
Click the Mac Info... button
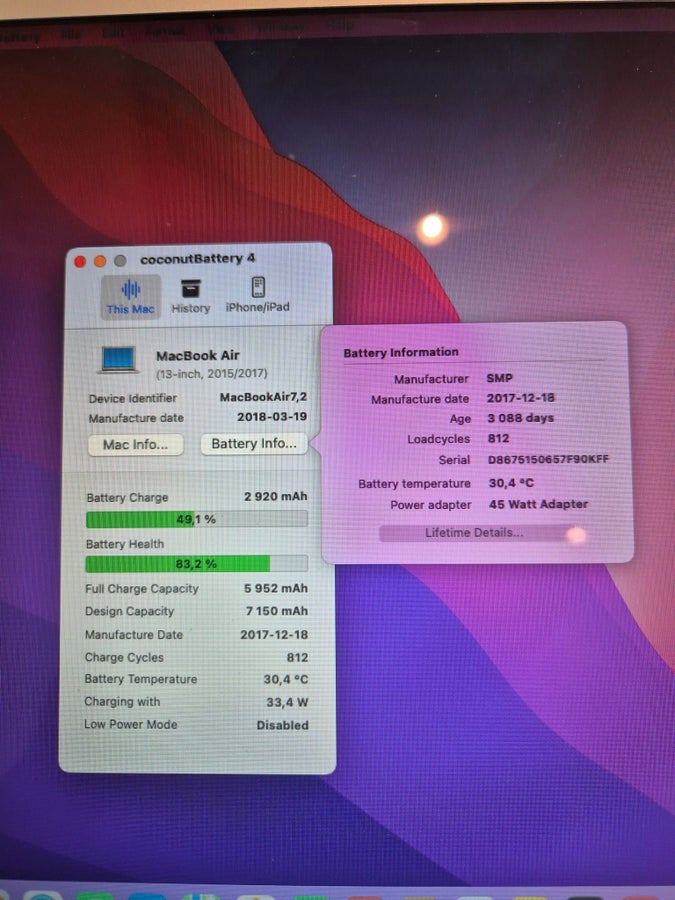pos(135,445)
